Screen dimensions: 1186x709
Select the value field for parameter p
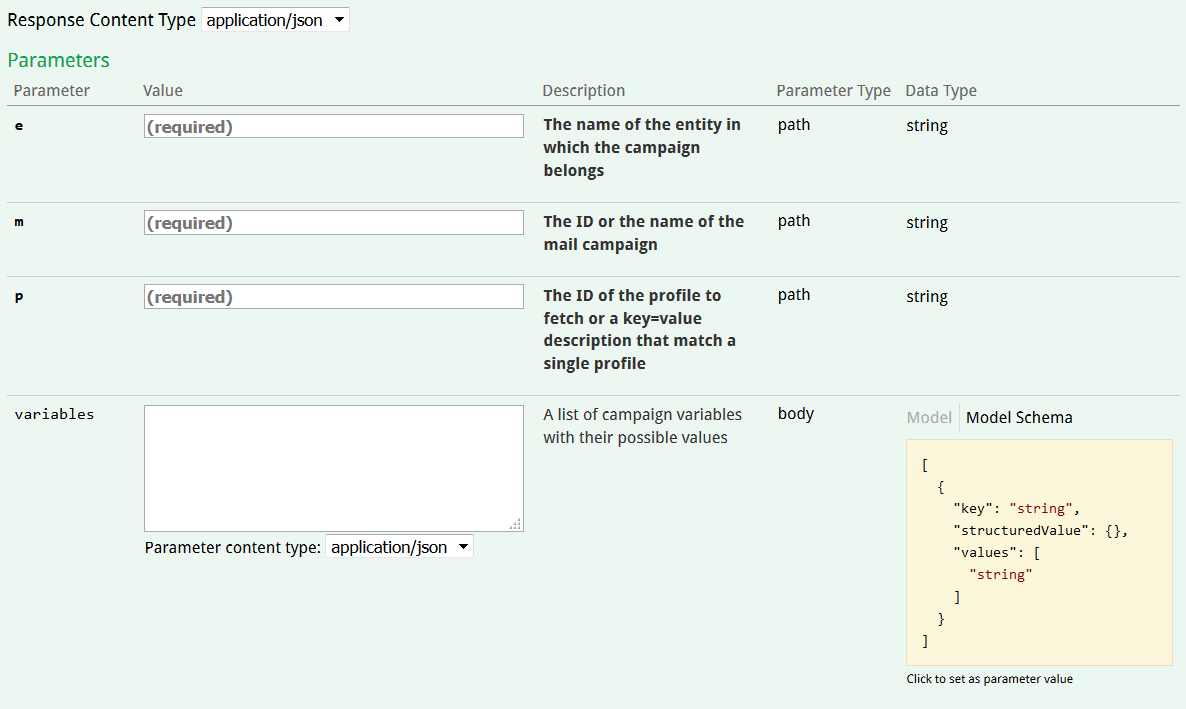tap(333, 296)
